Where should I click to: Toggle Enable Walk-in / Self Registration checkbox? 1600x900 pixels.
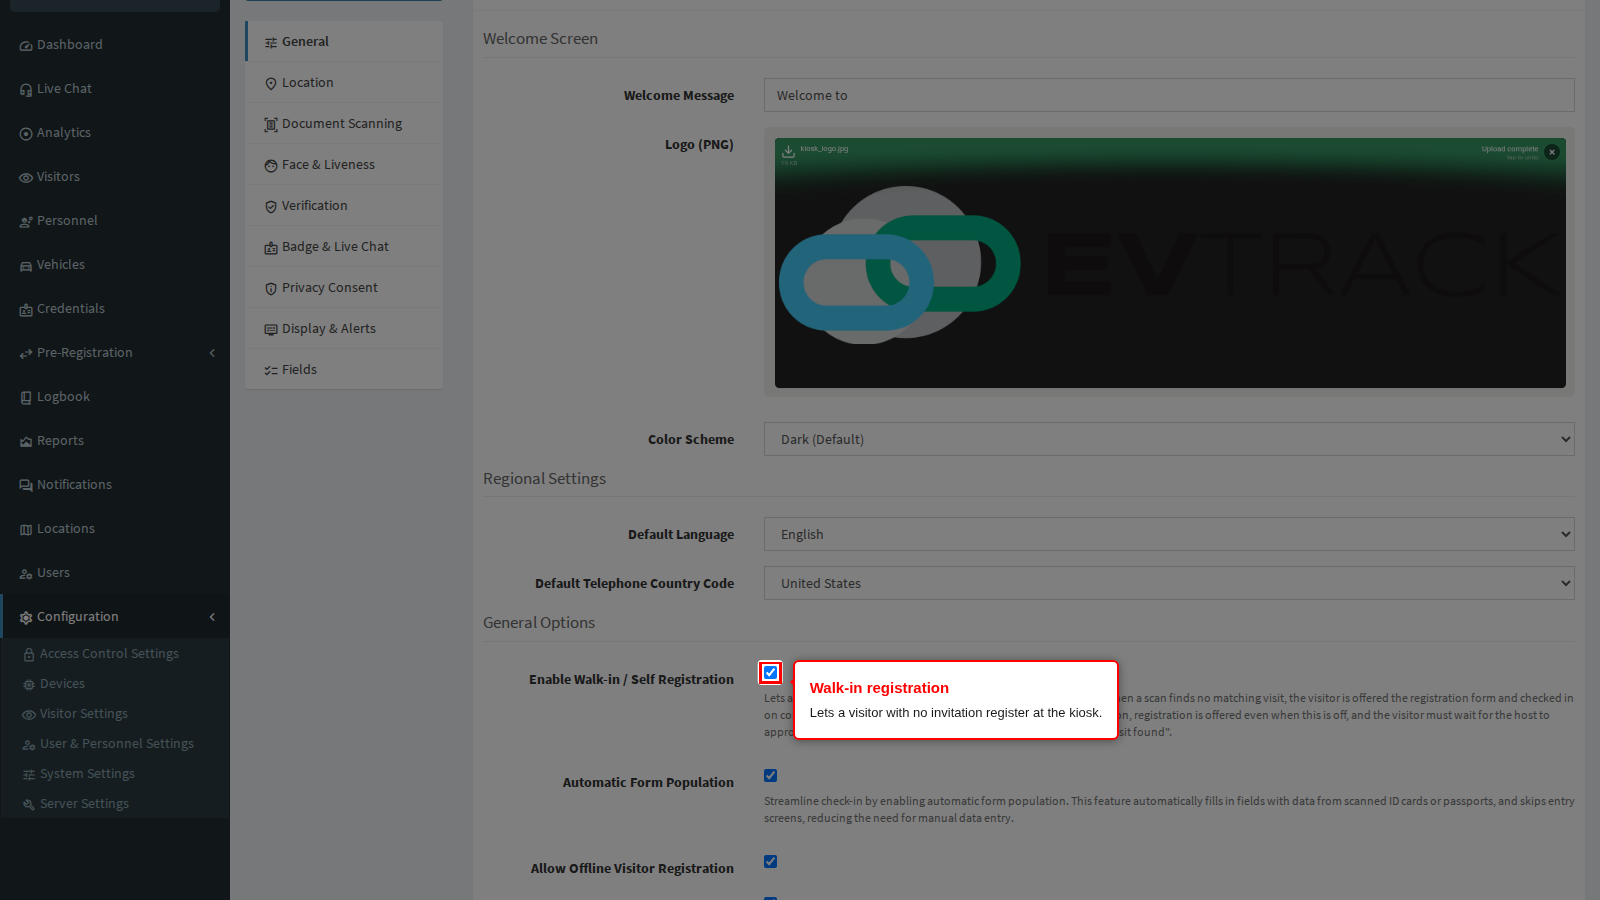770,673
